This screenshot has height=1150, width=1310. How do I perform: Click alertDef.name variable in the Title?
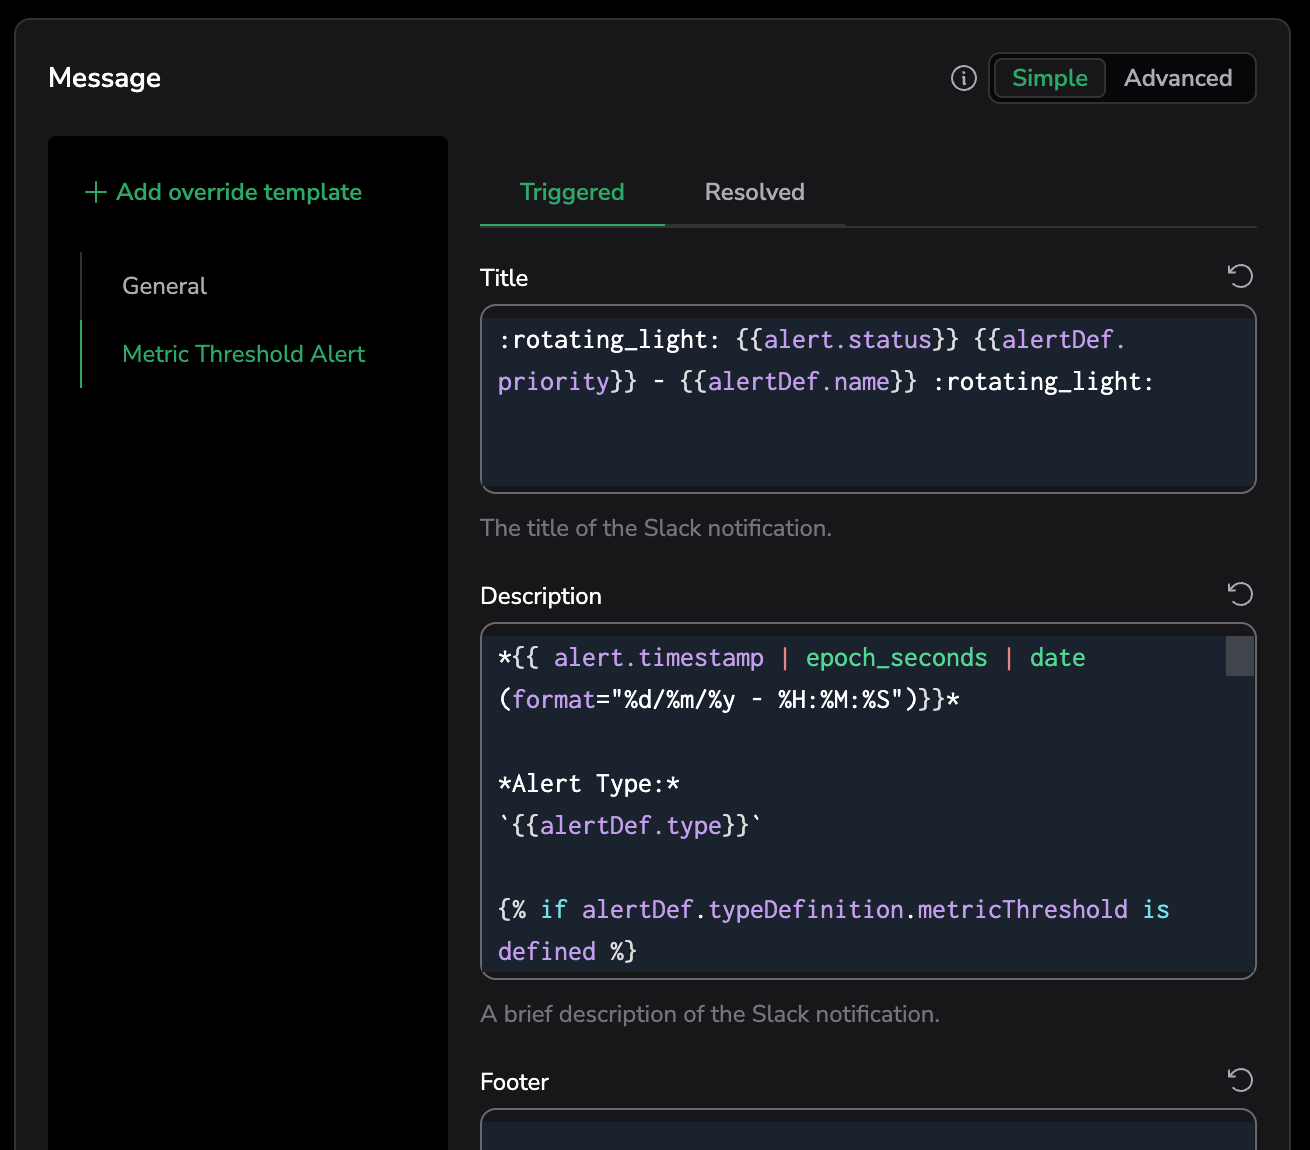point(798,382)
